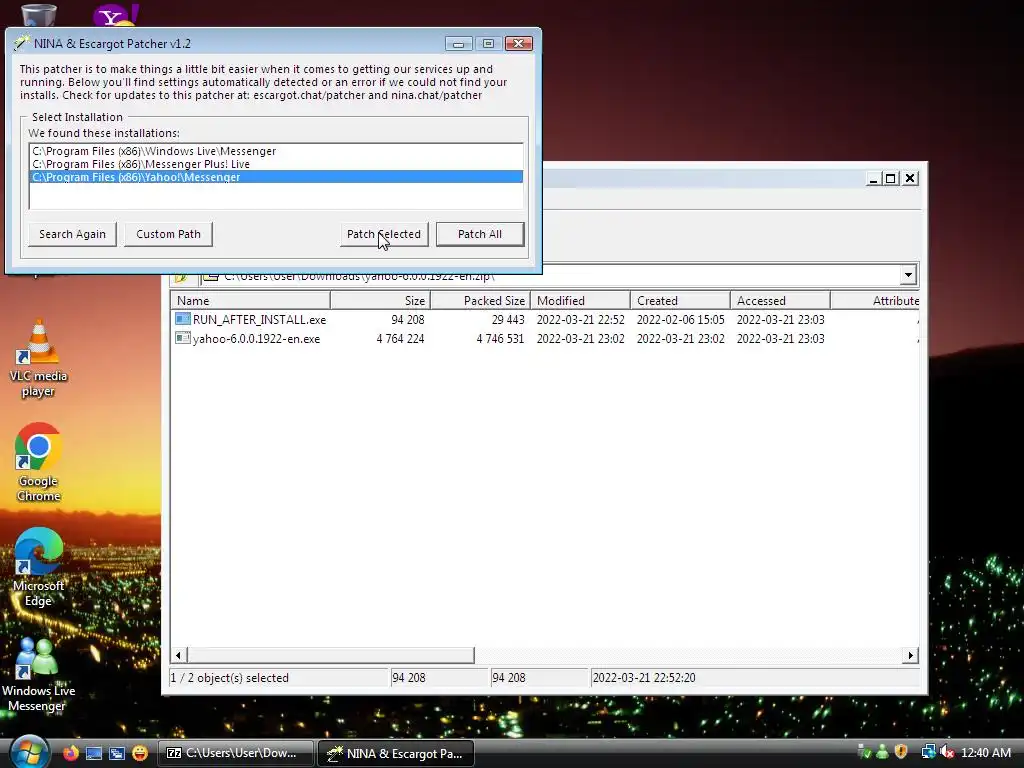Viewport: 1024px width, 768px height.
Task: Launch Yahoo Messenger smiley quick launch icon
Action: click(140, 753)
